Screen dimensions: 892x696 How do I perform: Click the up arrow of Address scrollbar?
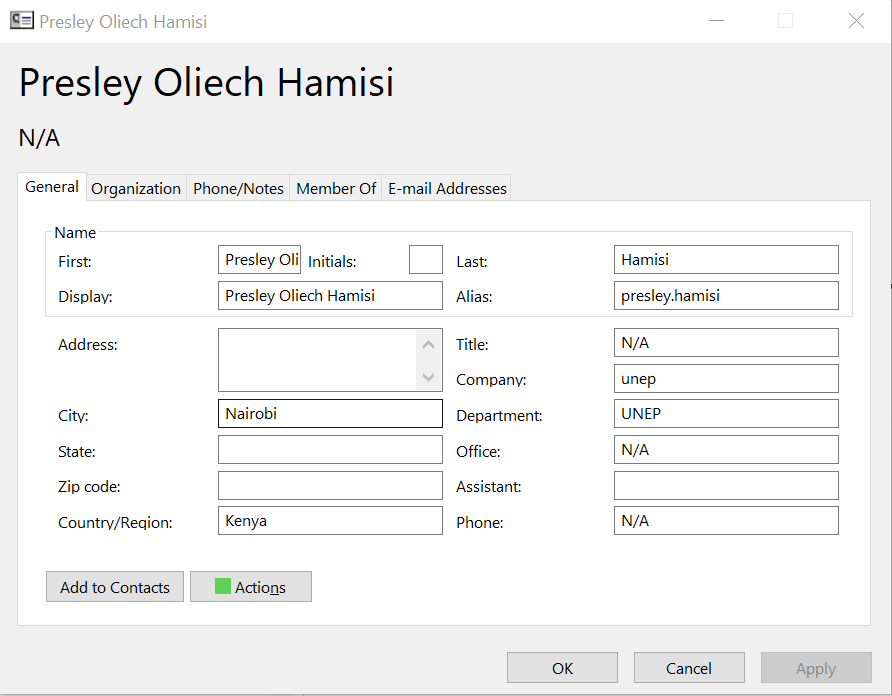[429, 344]
